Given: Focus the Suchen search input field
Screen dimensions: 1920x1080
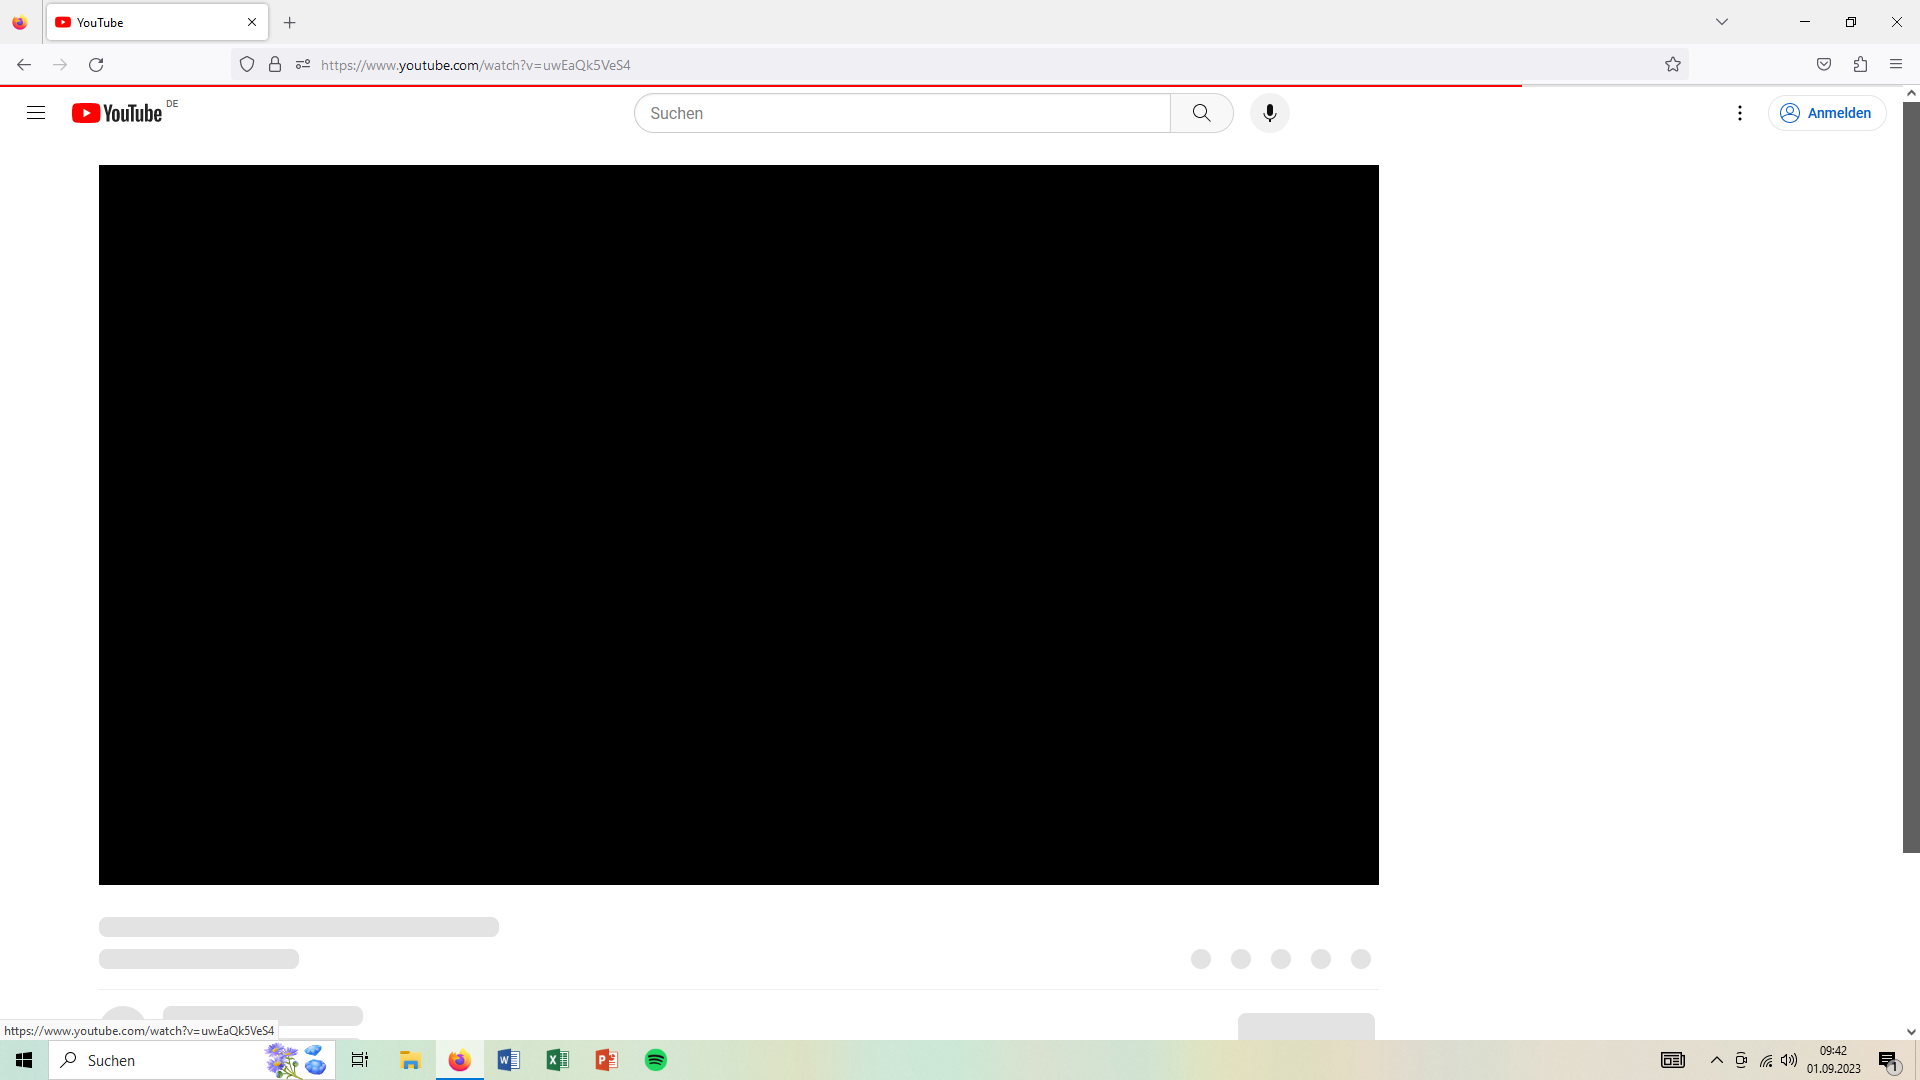Looking at the screenshot, I should tap(900, 113).
